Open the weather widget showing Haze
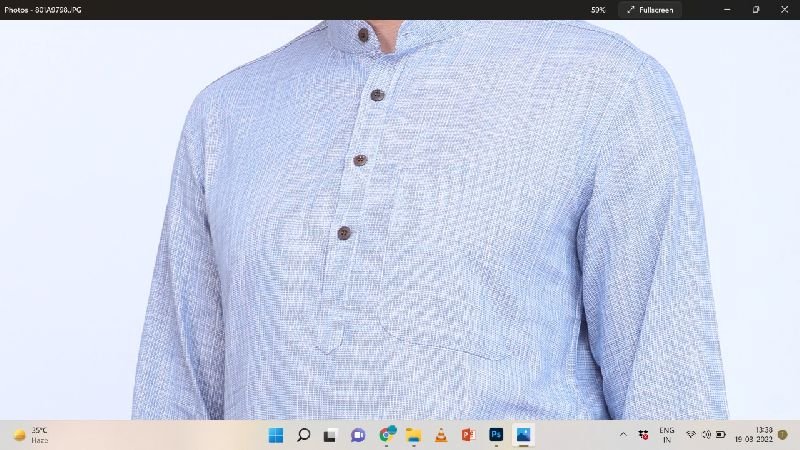Screen dimensions: 800x450 coord(32,435)
